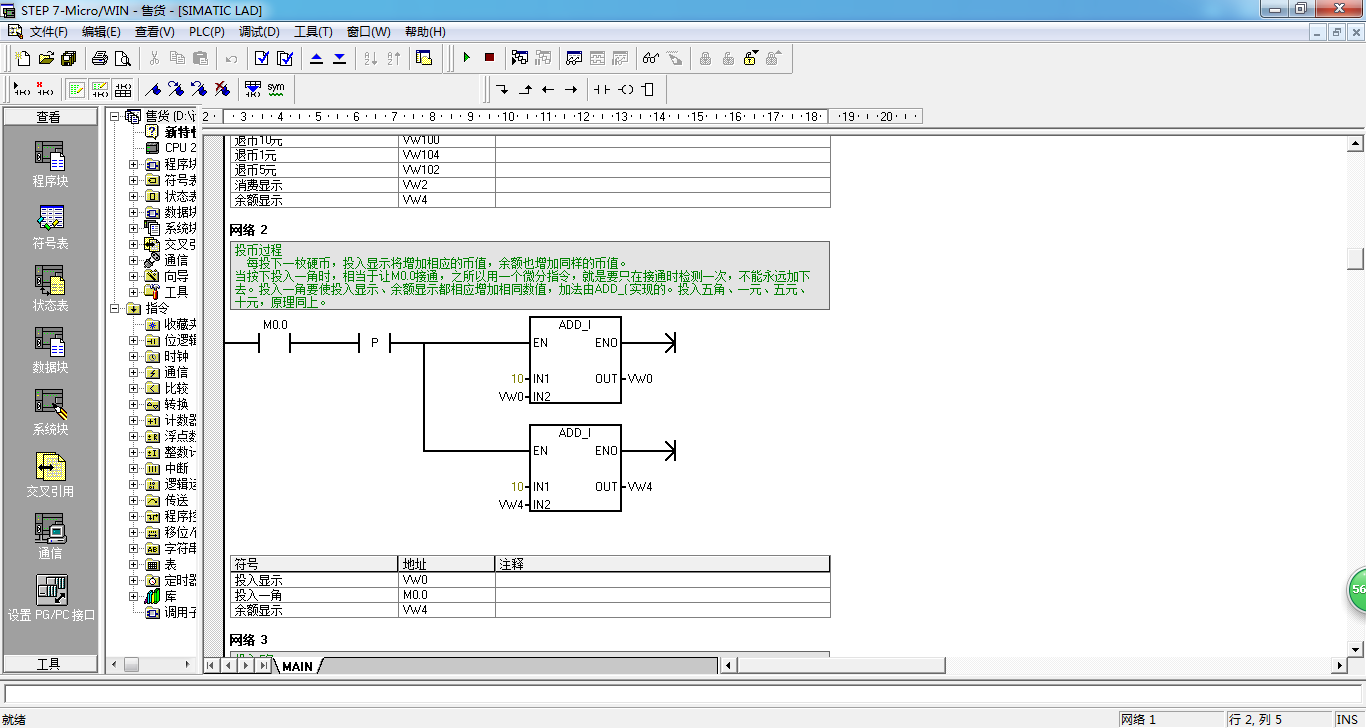Stop PLC with red STOP square
Image resolution: width=1366 pixels, height=728 pixels.
pyautogui.click(x=489, y=58)
